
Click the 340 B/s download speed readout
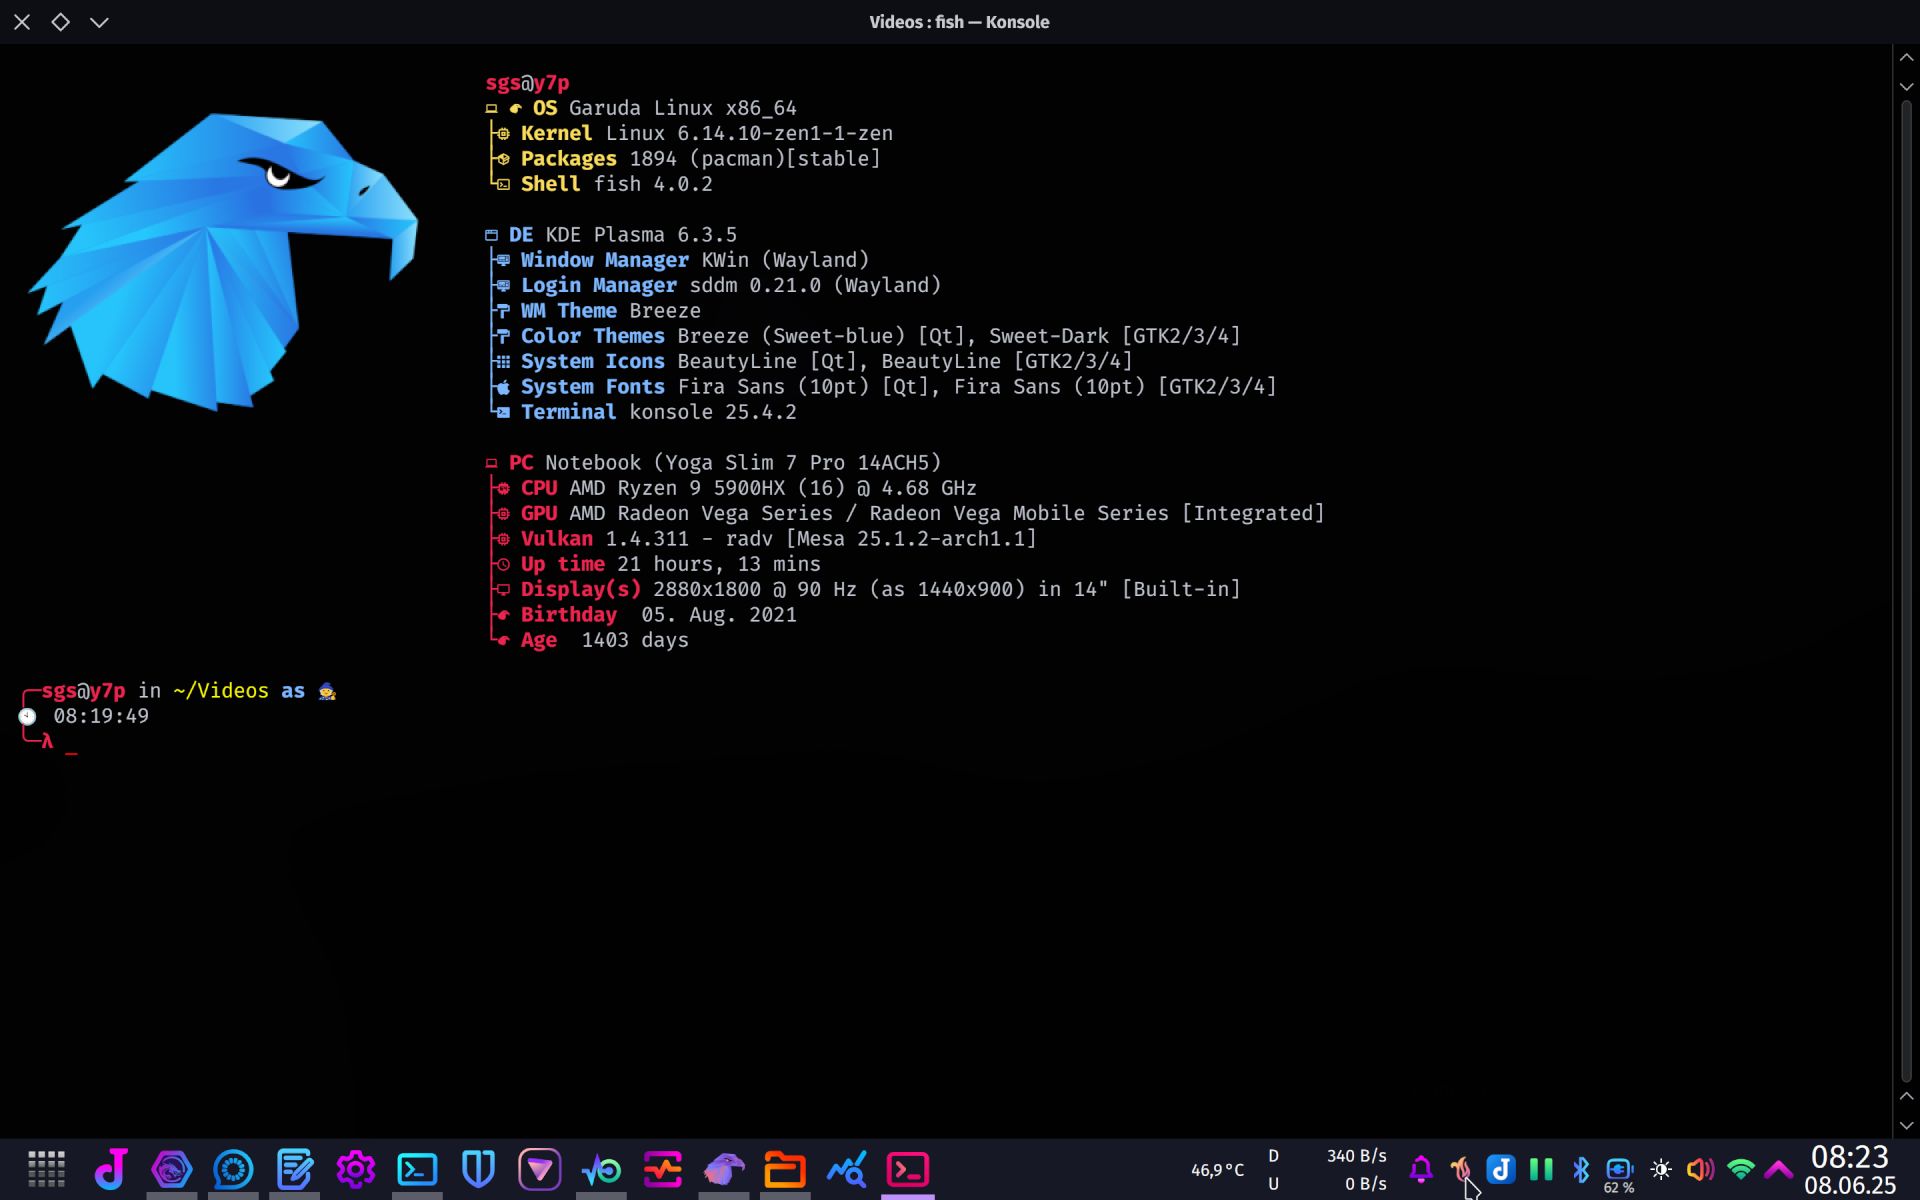pos(1357,1156)
